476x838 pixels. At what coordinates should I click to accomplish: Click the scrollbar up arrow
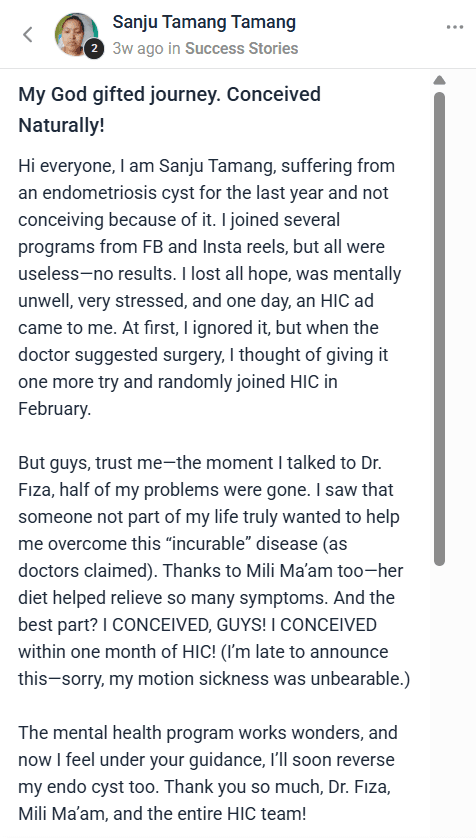439,80
